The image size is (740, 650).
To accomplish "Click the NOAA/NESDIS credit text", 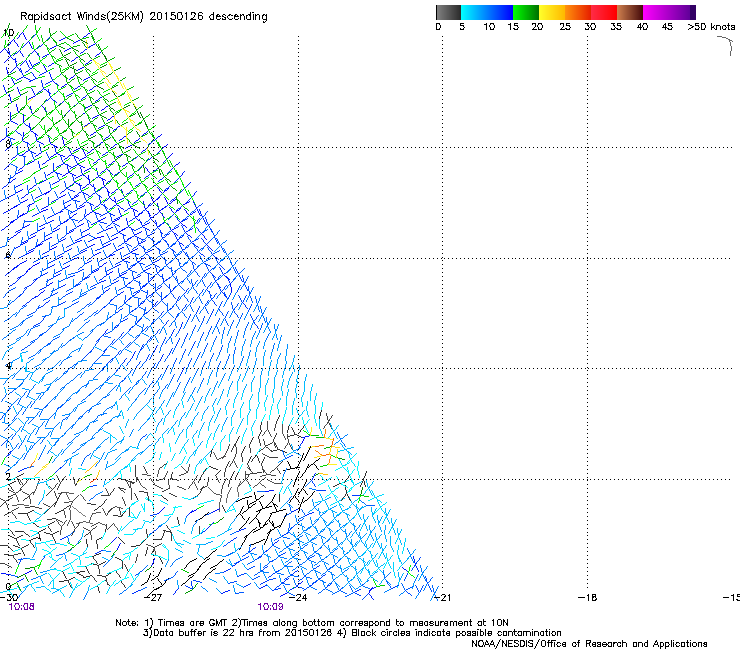I will tap(589, 644).
